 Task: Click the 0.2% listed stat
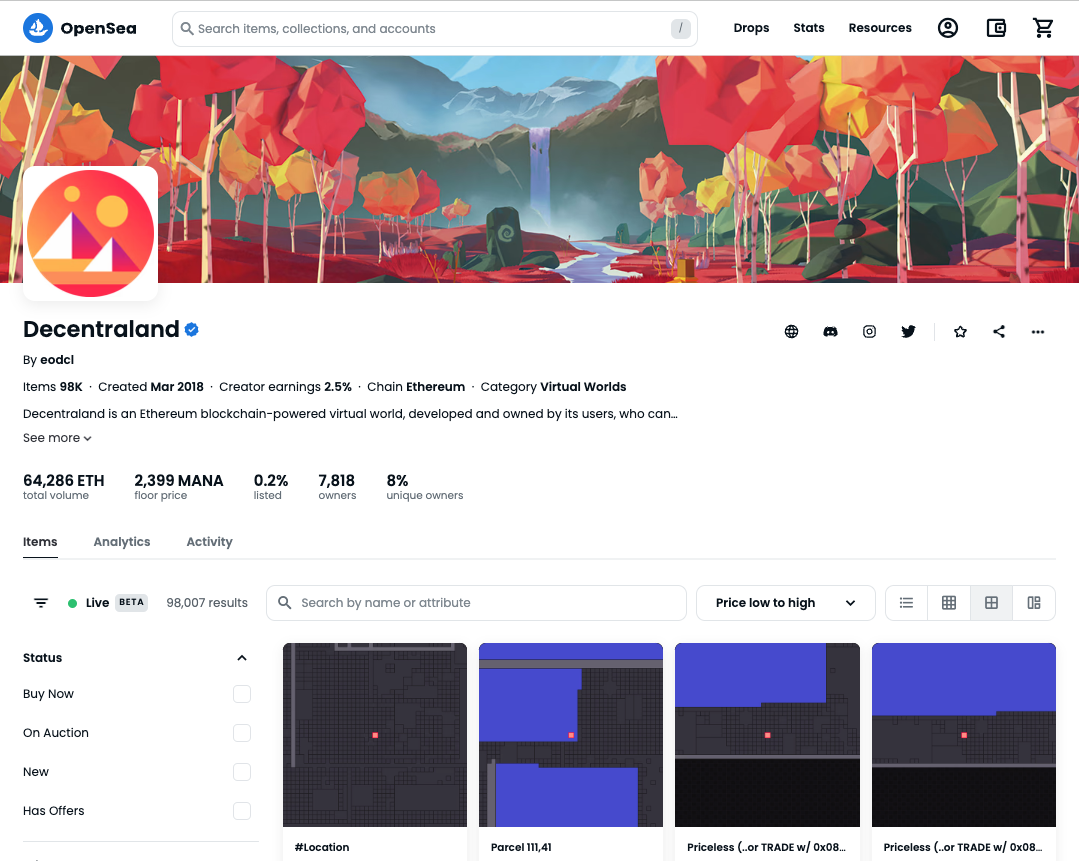271,486
